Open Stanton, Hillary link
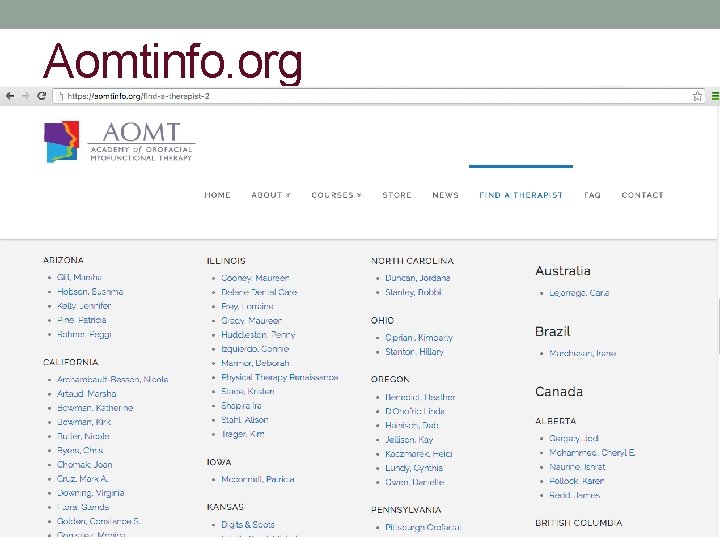Image resolution: width=720 pixels, height=540 pixels. click(414, 352)
